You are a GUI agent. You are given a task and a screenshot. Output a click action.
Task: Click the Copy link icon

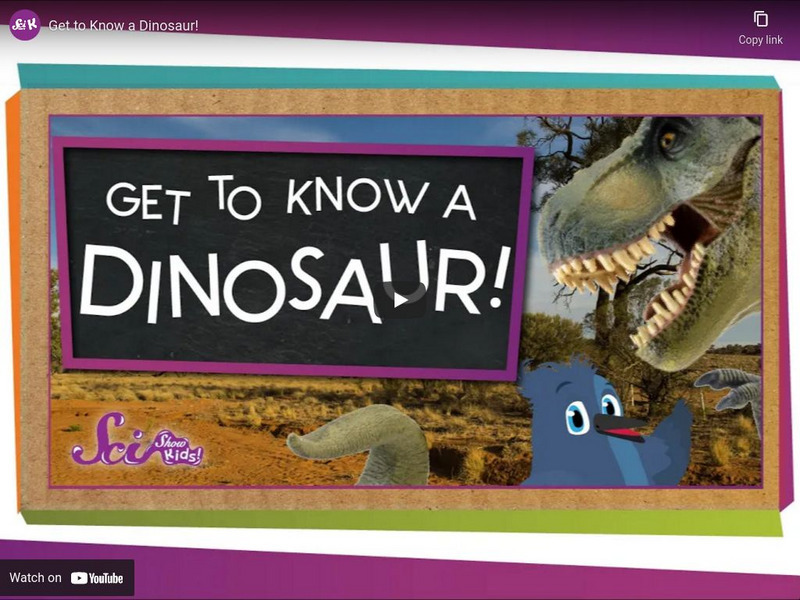(760, 19)
